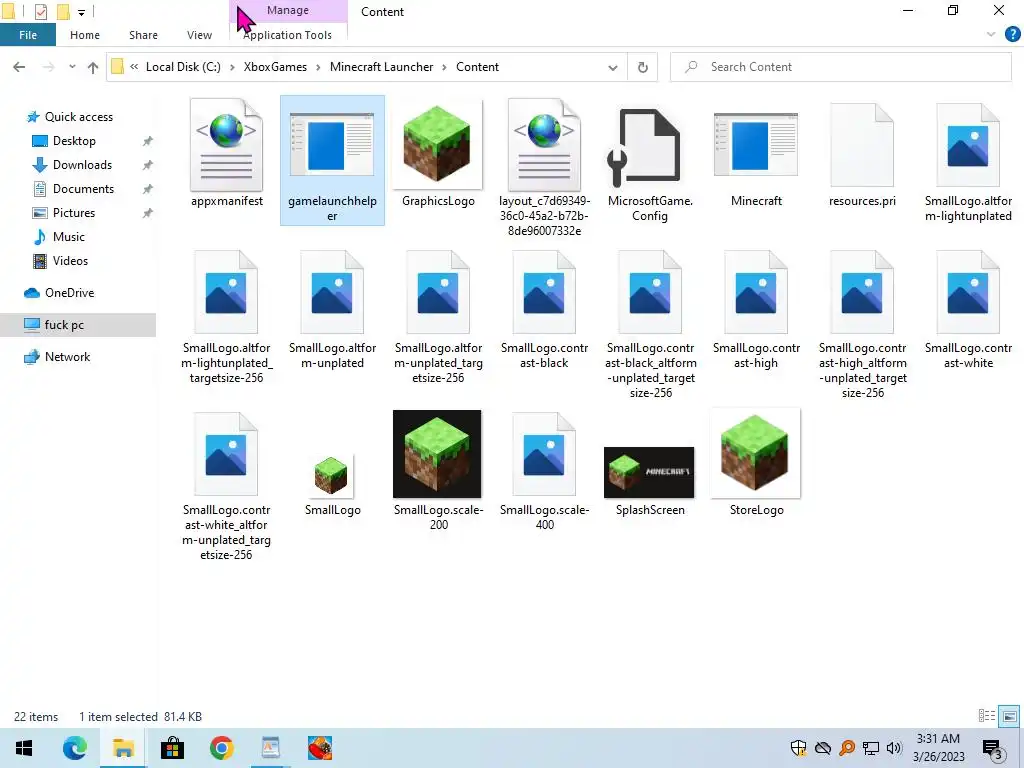Click XboxGames in address breadcrumb
1024x768 pixels.
[x=275, y=67]
